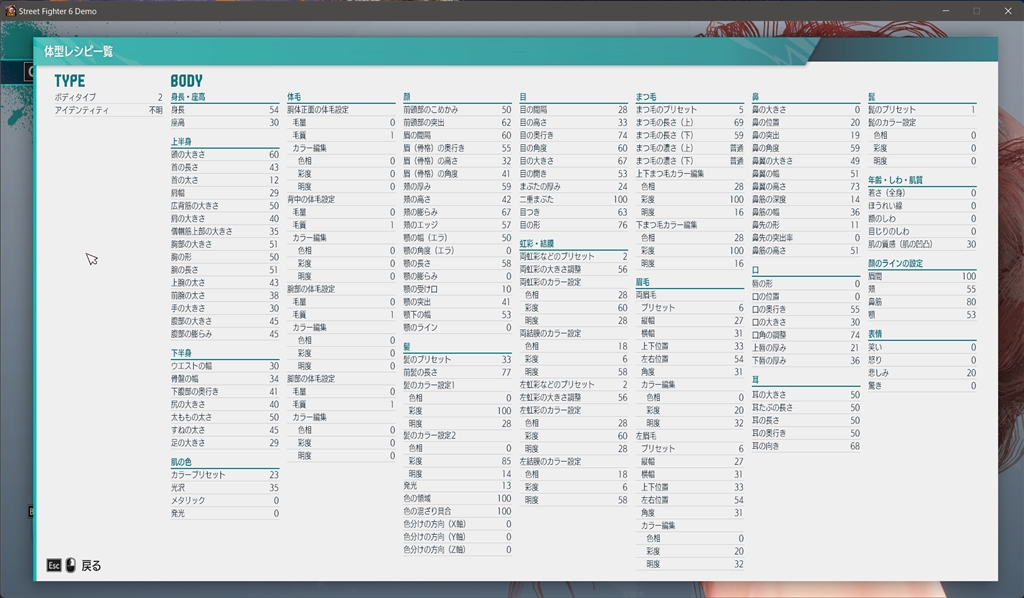Select the ウエストの幅 row

[x=225, y=366]
